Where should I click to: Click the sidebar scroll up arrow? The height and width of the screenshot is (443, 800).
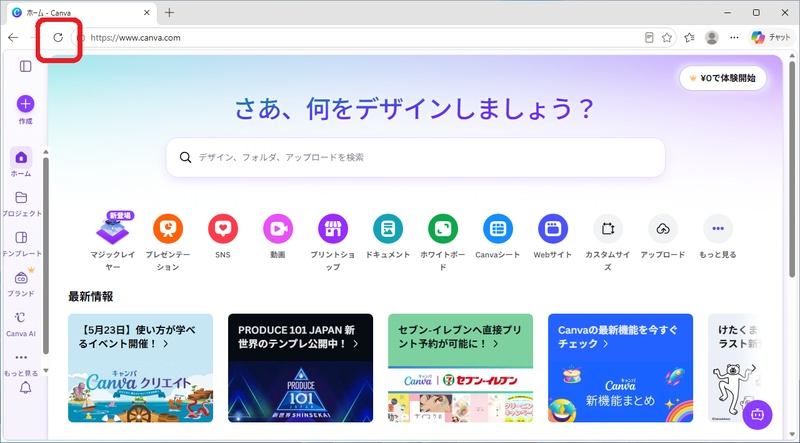click(x=46, y=152)
